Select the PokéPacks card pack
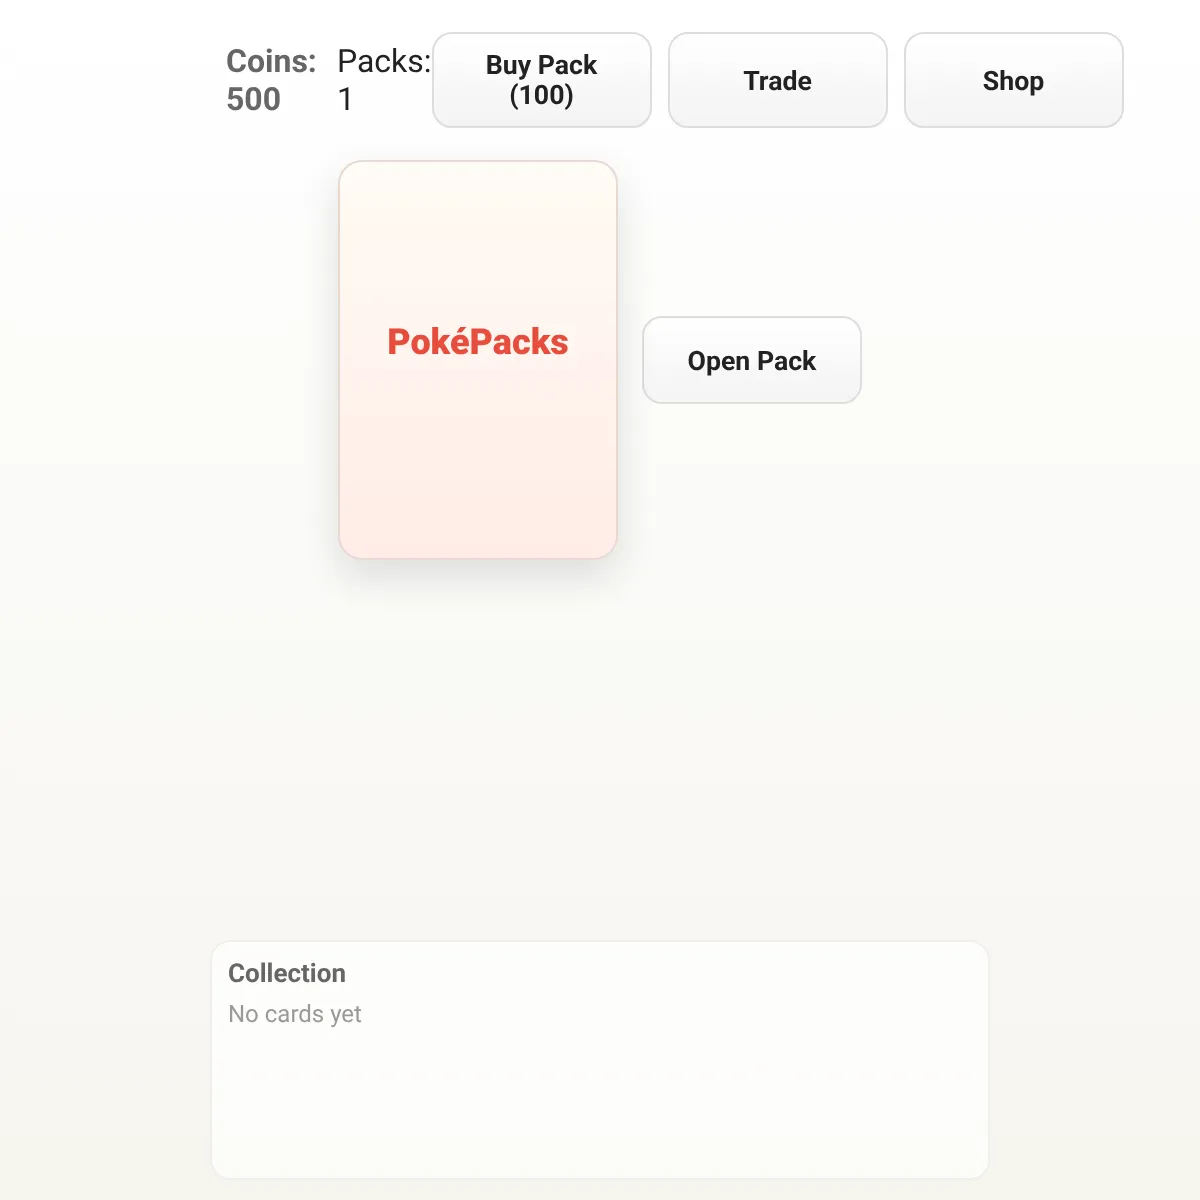This screenshot has height=1200, width=1200. pyautogui.click(x=478, y=360)
